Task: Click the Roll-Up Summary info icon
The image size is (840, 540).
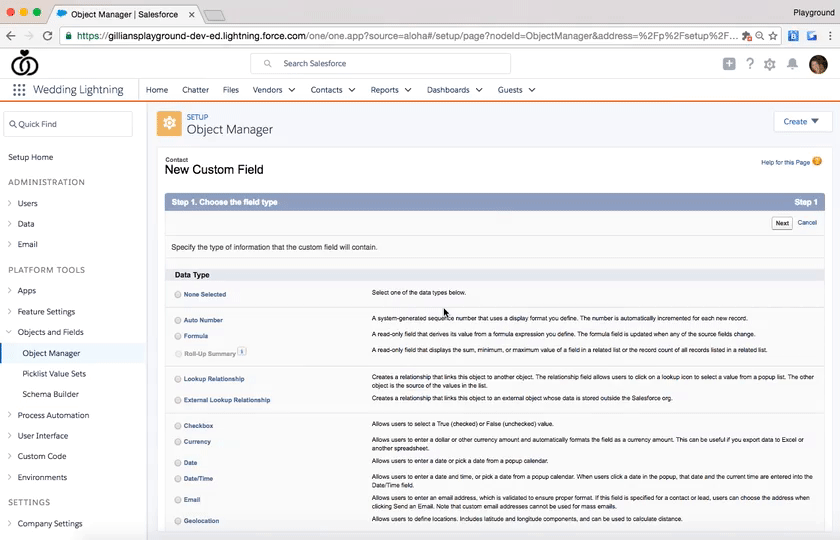Action: (242, 352)
